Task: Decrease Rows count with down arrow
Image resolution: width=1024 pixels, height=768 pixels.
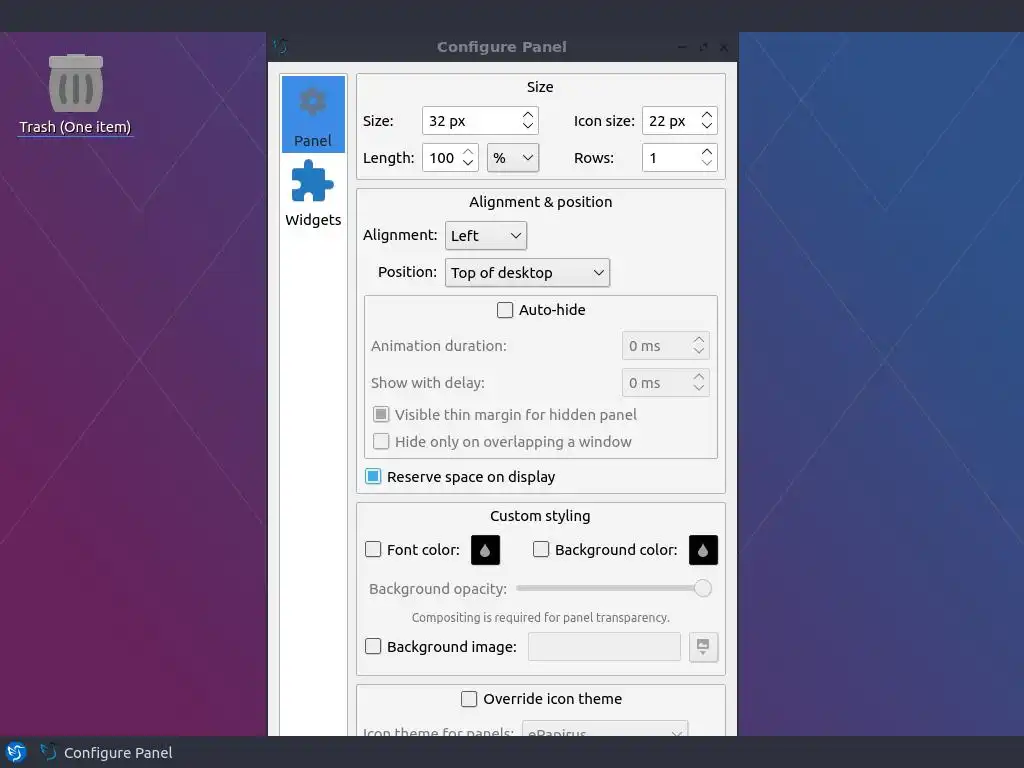Action: click(x=707, y=163)
